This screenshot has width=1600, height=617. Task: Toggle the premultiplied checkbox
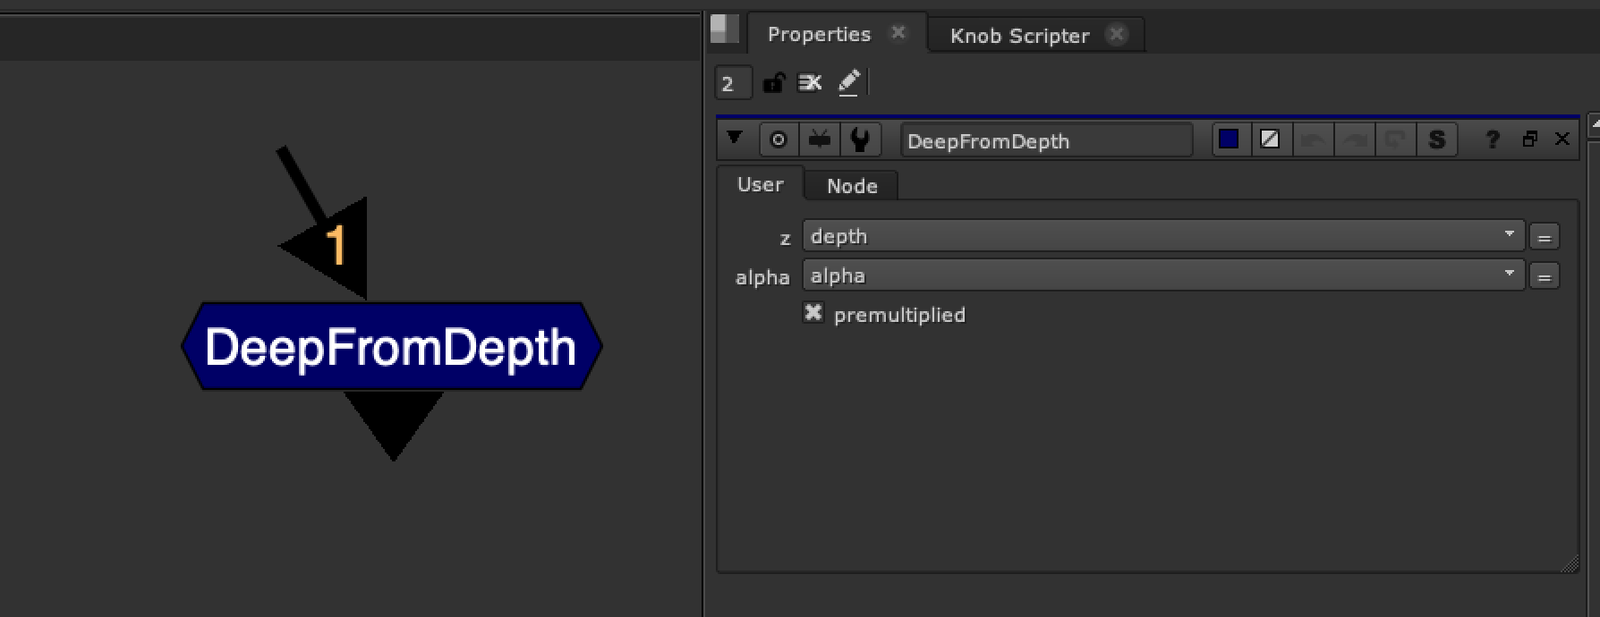click(x=813, y=313)
